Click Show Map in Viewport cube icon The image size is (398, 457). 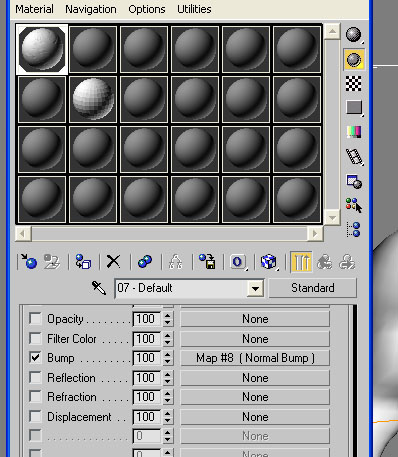tap(269, 262)
